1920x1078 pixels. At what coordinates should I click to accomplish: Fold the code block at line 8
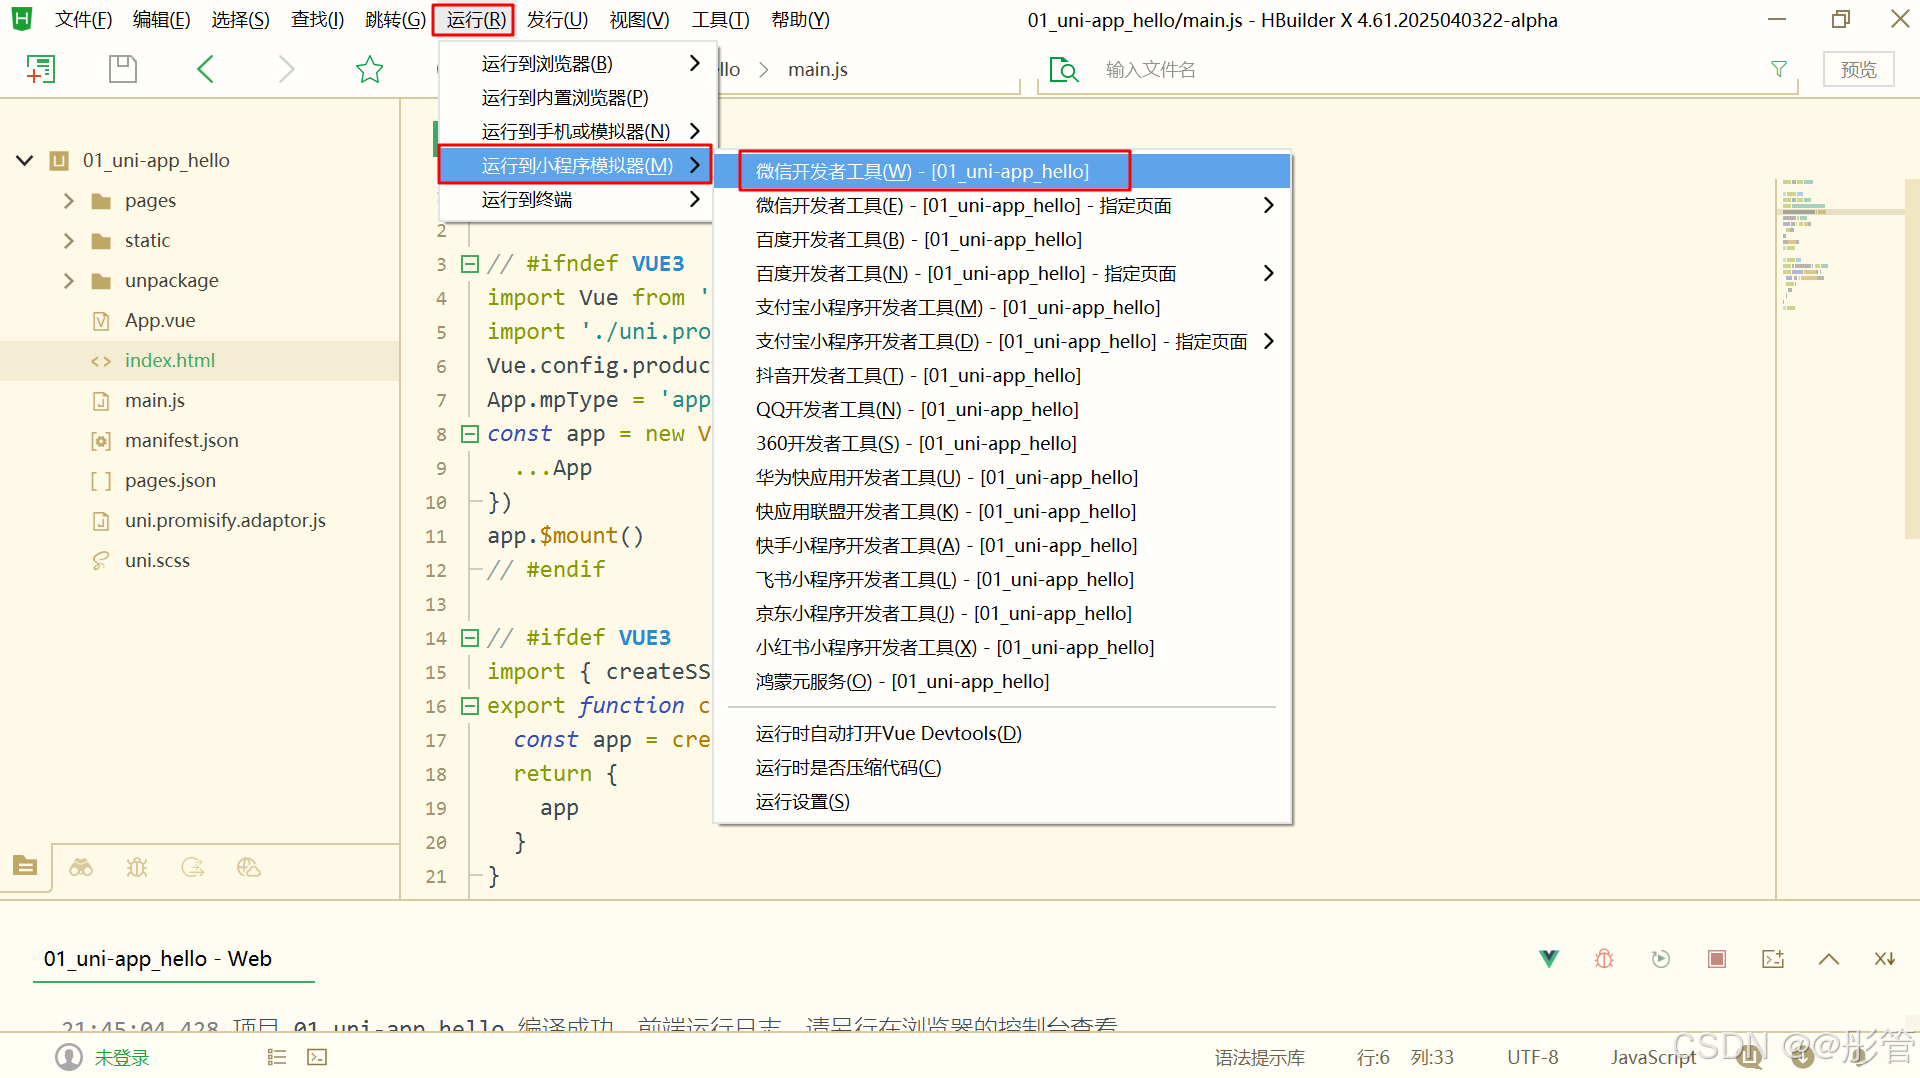(x=470, y=434)
